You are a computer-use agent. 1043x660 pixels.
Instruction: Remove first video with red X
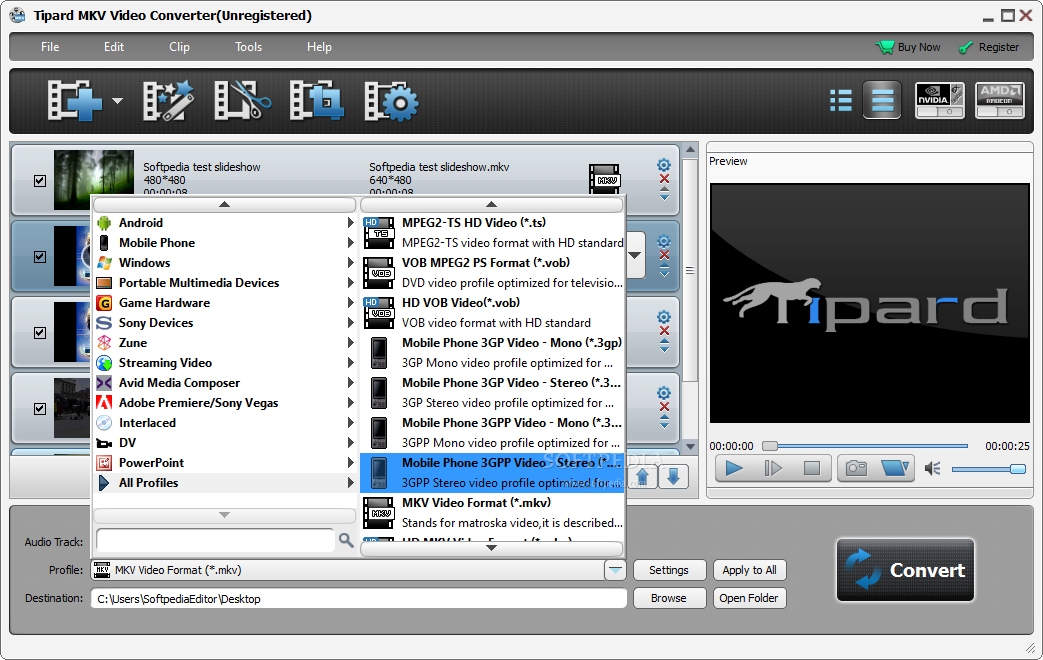tap(664, 179)
